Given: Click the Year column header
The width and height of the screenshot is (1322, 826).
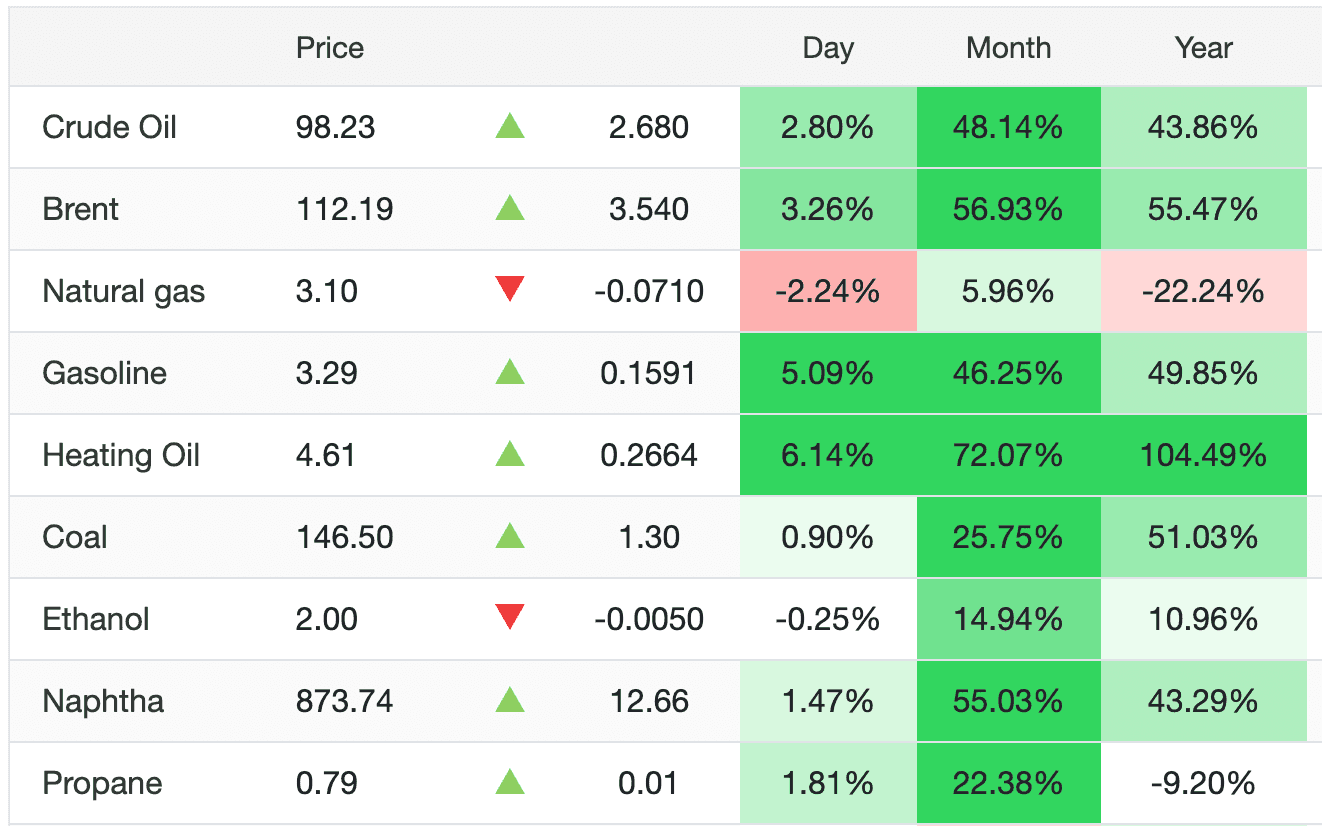Looking at the screenshot, I should [x=1203, y=48].
